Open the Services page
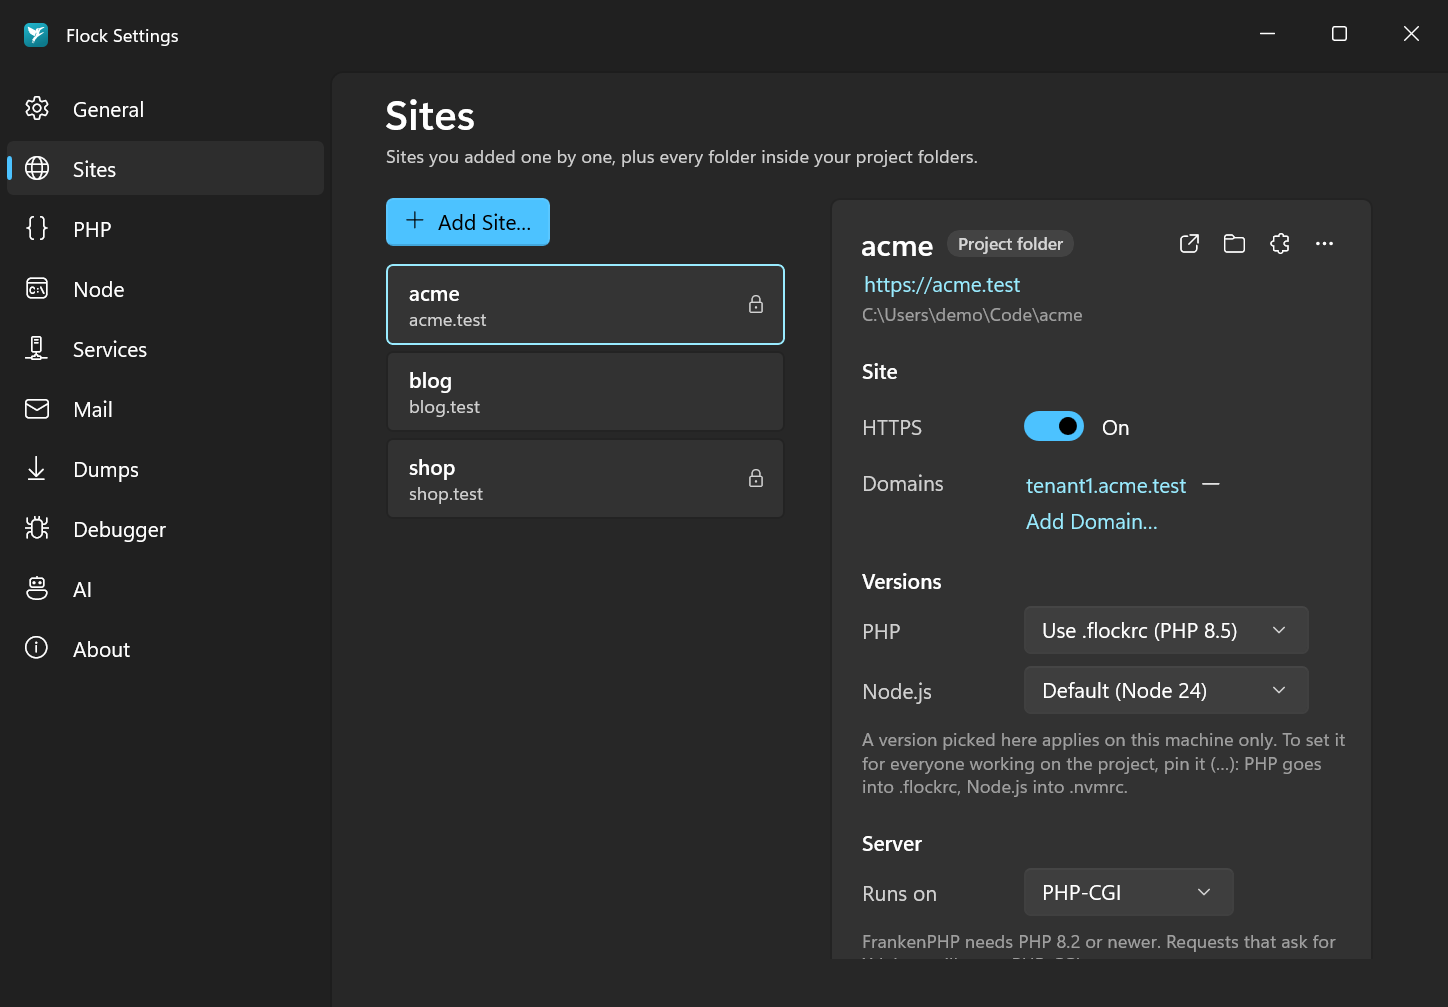This screenshot has width=1448, height=1007. point(165,349)
